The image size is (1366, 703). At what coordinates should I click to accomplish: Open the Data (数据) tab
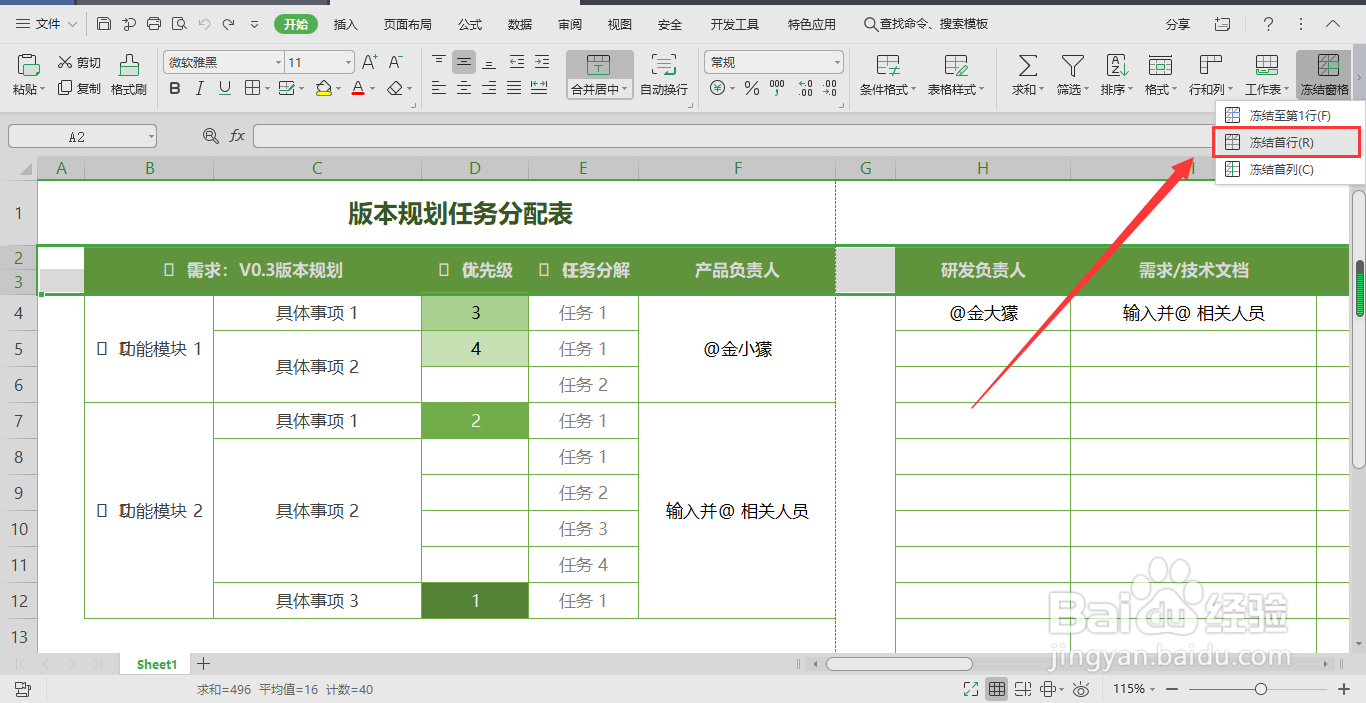[519, 24]
